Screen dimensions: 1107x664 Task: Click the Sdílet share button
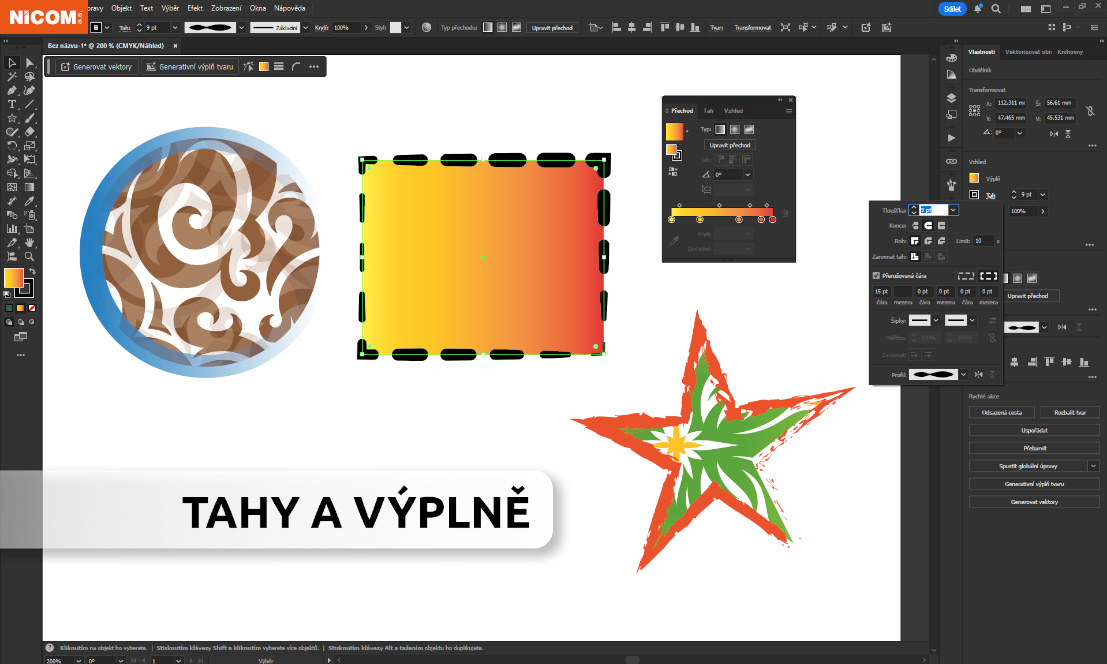coord(952,8)
